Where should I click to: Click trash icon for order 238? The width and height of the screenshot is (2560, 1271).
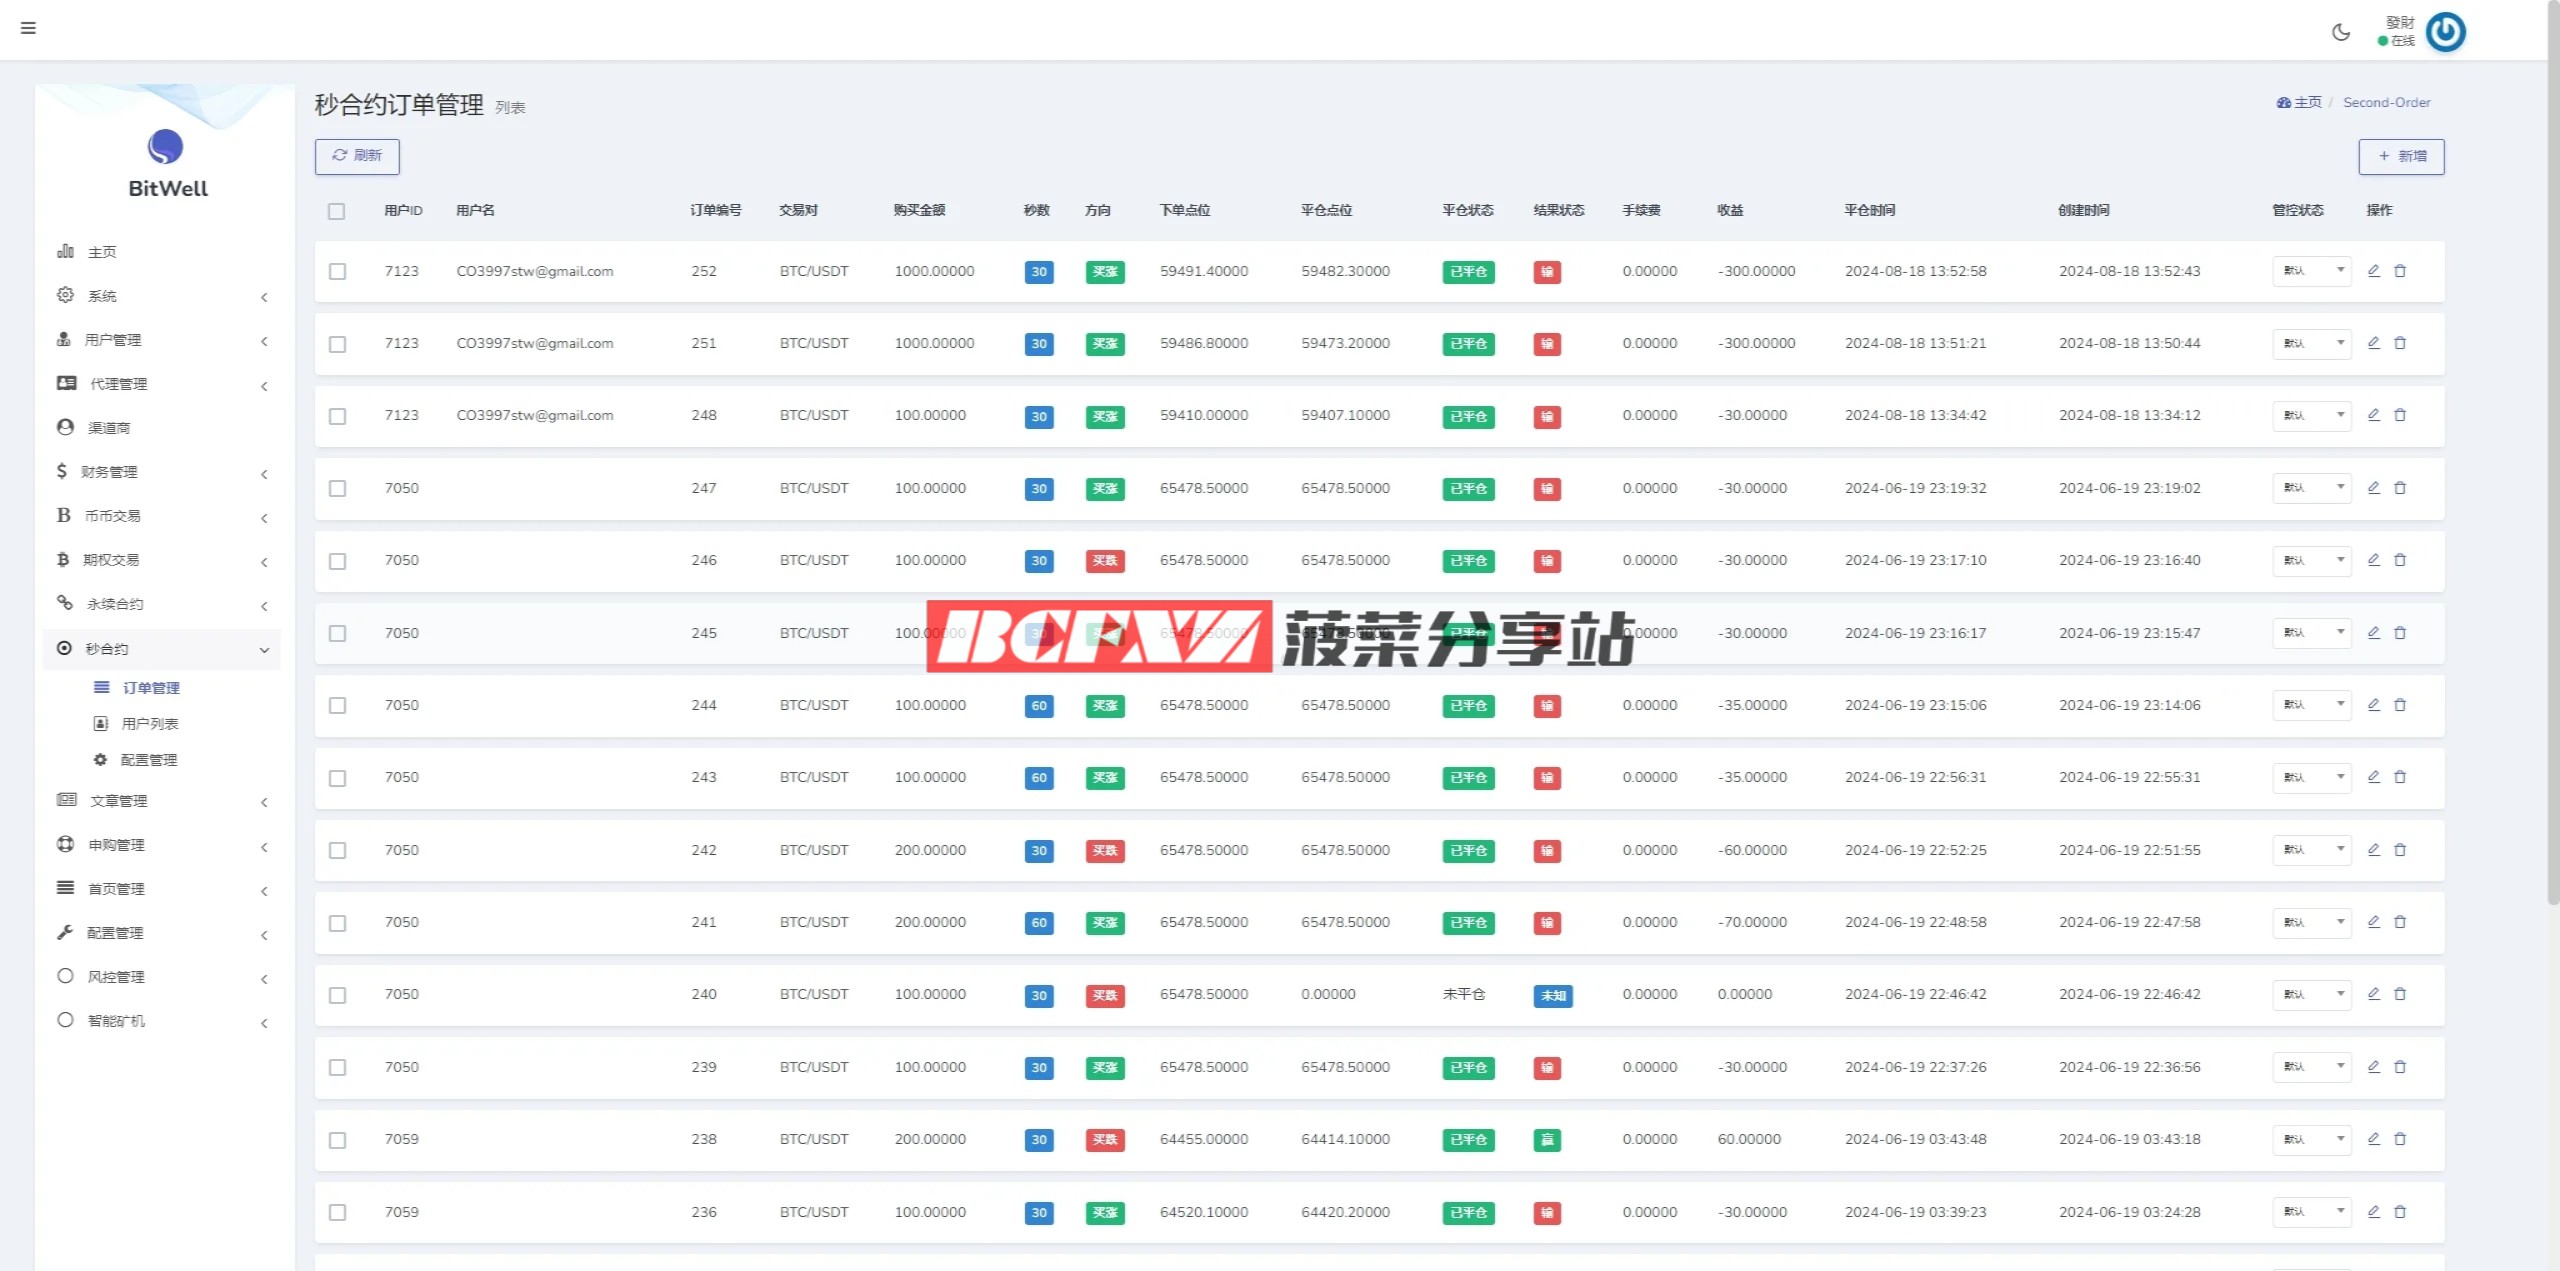pos(2400,1139)
